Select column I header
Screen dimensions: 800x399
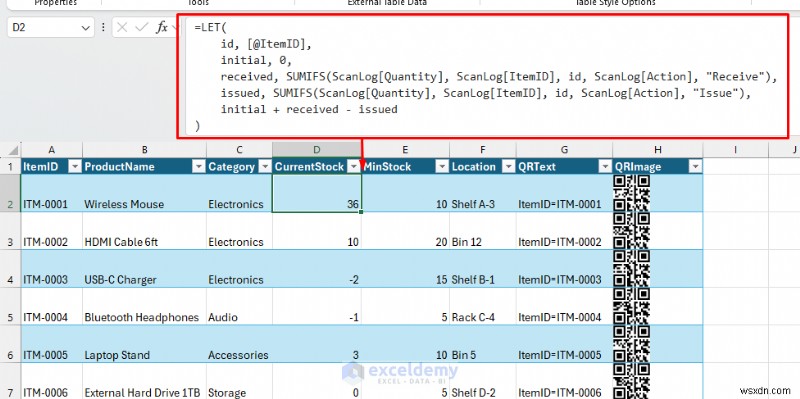[736, 150]
